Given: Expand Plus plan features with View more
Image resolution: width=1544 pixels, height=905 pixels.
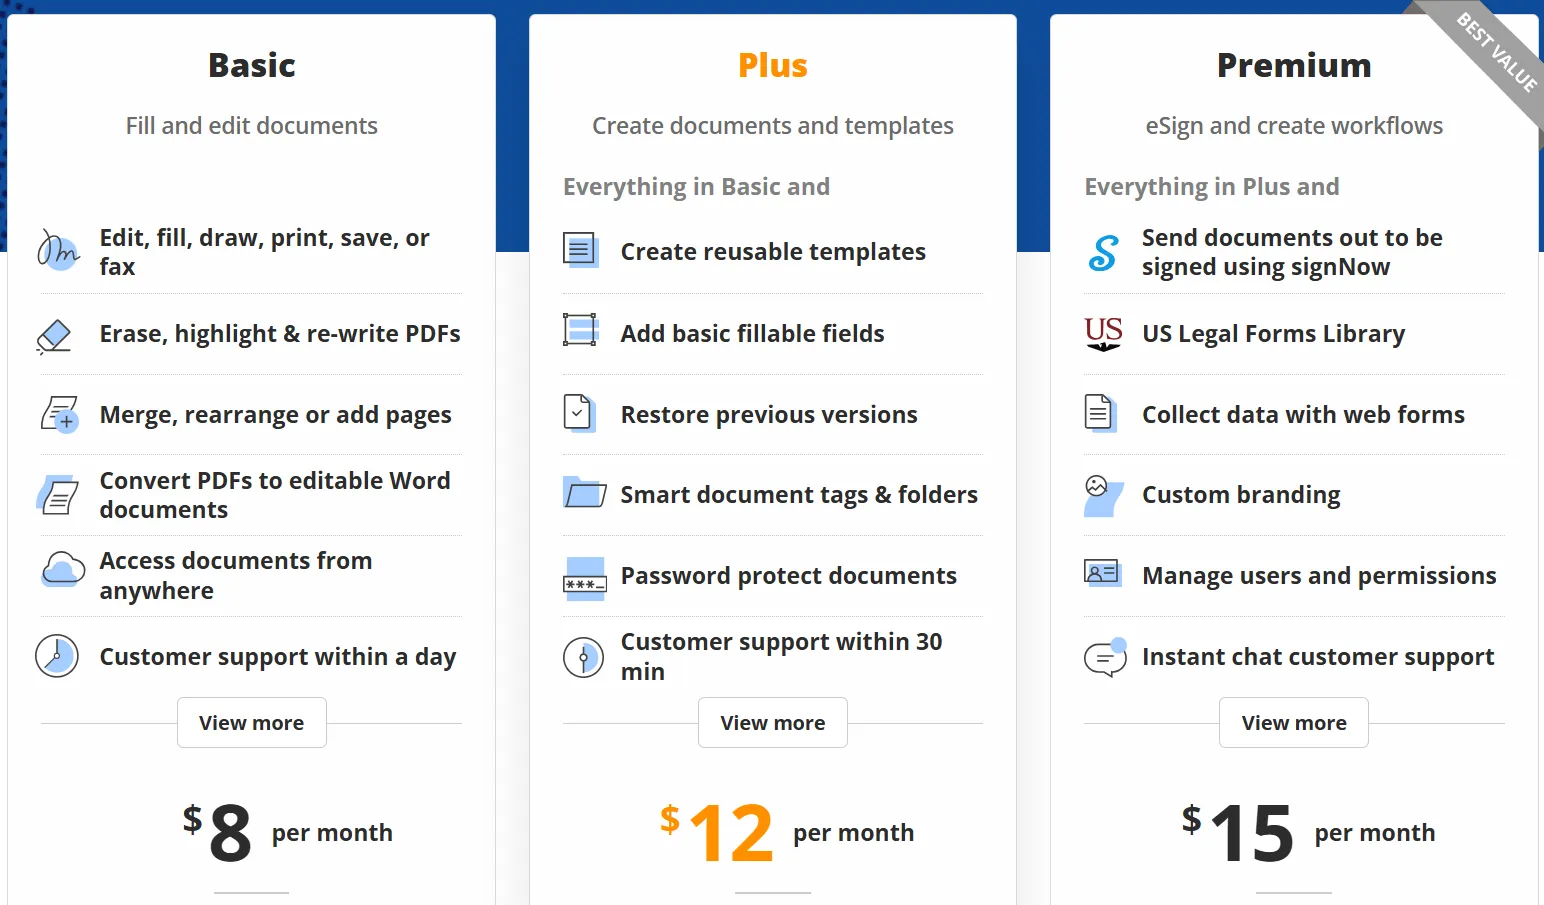Looking at the screenshot, I should click(772, 723).
